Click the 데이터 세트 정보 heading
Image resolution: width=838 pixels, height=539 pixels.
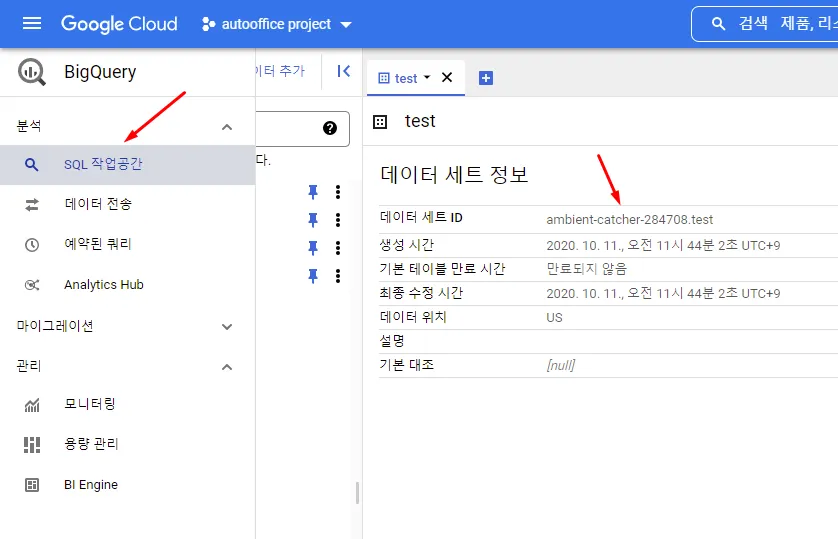pyautogui.click(x=454, y=175)
